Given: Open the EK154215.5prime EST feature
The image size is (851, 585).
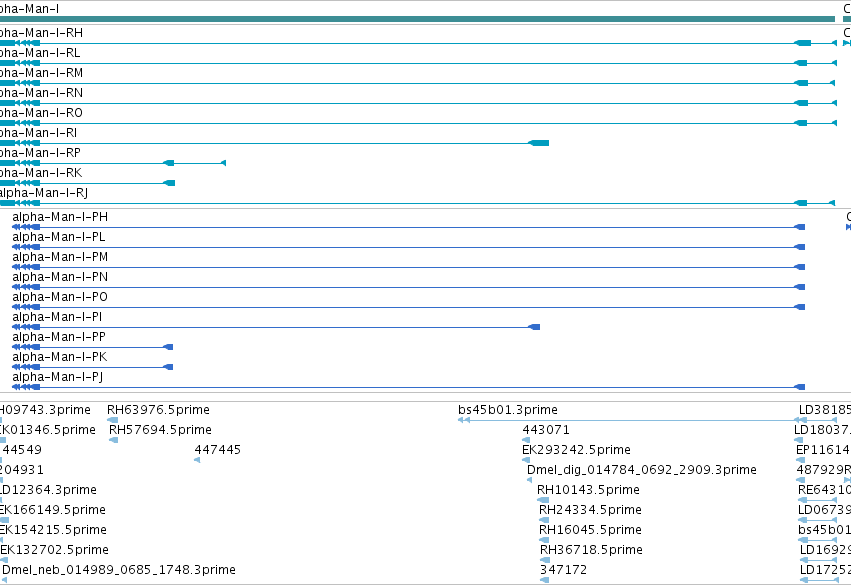Looking at the screenshot, I should coord(53,530).
